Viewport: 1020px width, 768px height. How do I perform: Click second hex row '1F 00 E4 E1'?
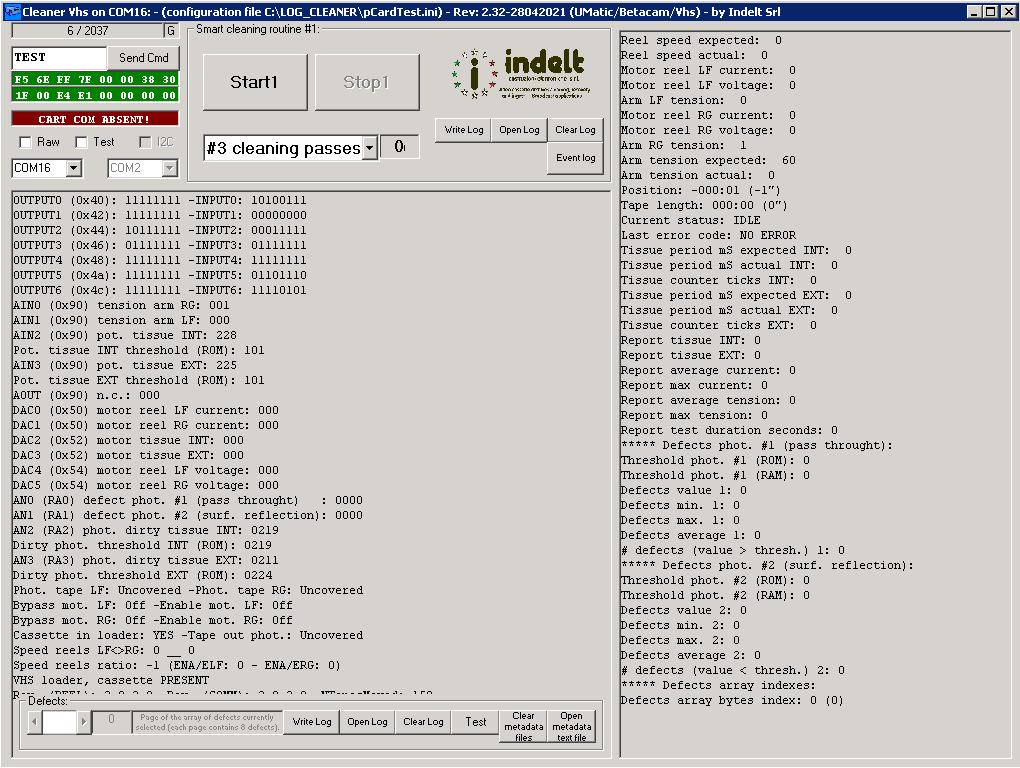pos(95,95)
